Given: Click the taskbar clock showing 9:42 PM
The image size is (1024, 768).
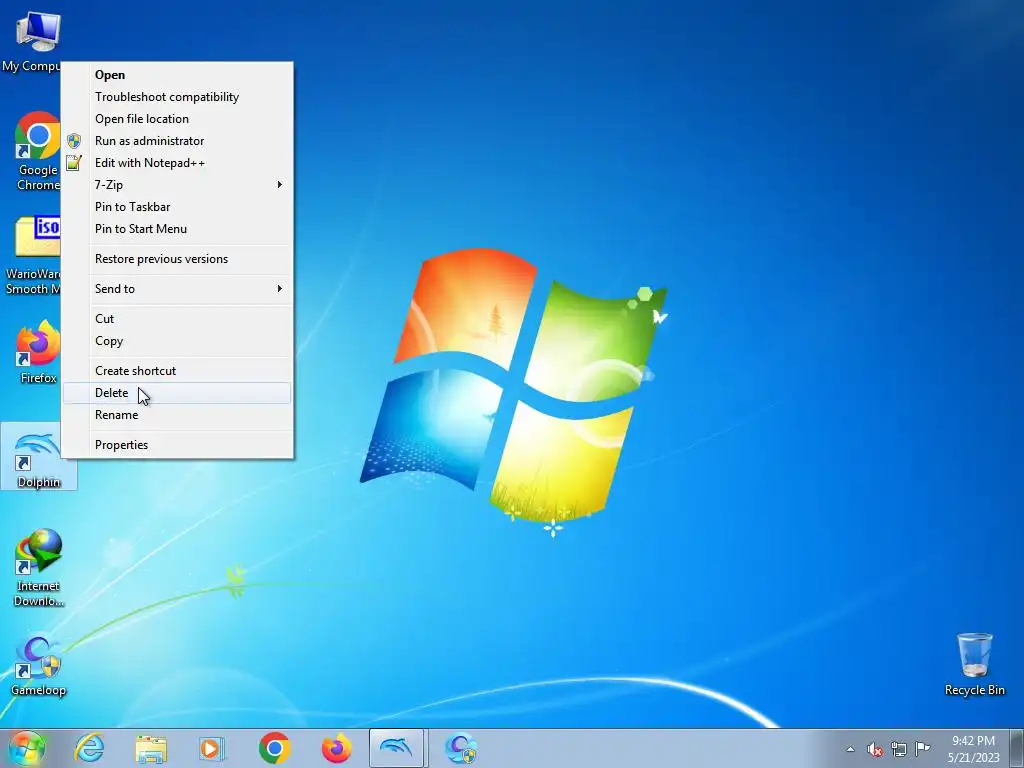Looking at the screenshot, I should click(973, 749).
